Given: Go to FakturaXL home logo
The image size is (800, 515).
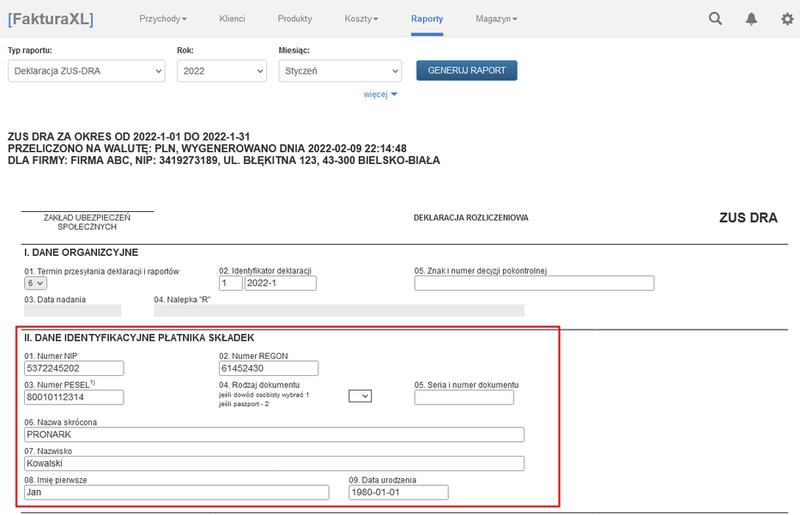Looking at the screenshot, I should coord(51,19).
